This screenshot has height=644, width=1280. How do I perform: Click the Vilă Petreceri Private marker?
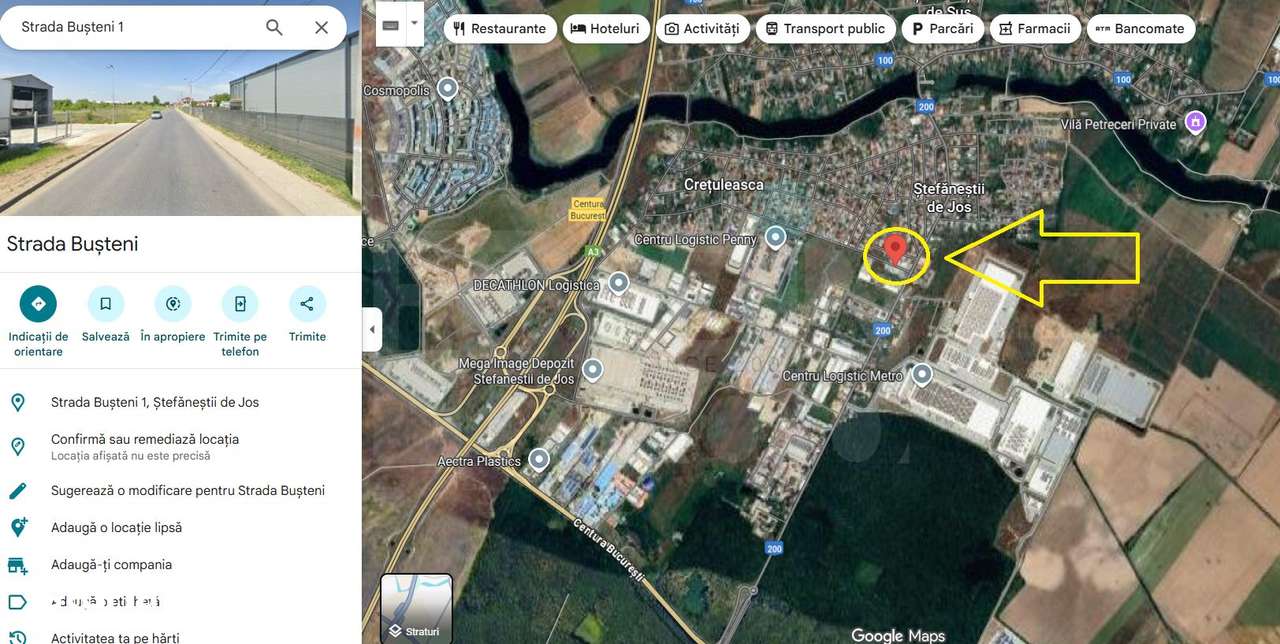click(1194, 122)
